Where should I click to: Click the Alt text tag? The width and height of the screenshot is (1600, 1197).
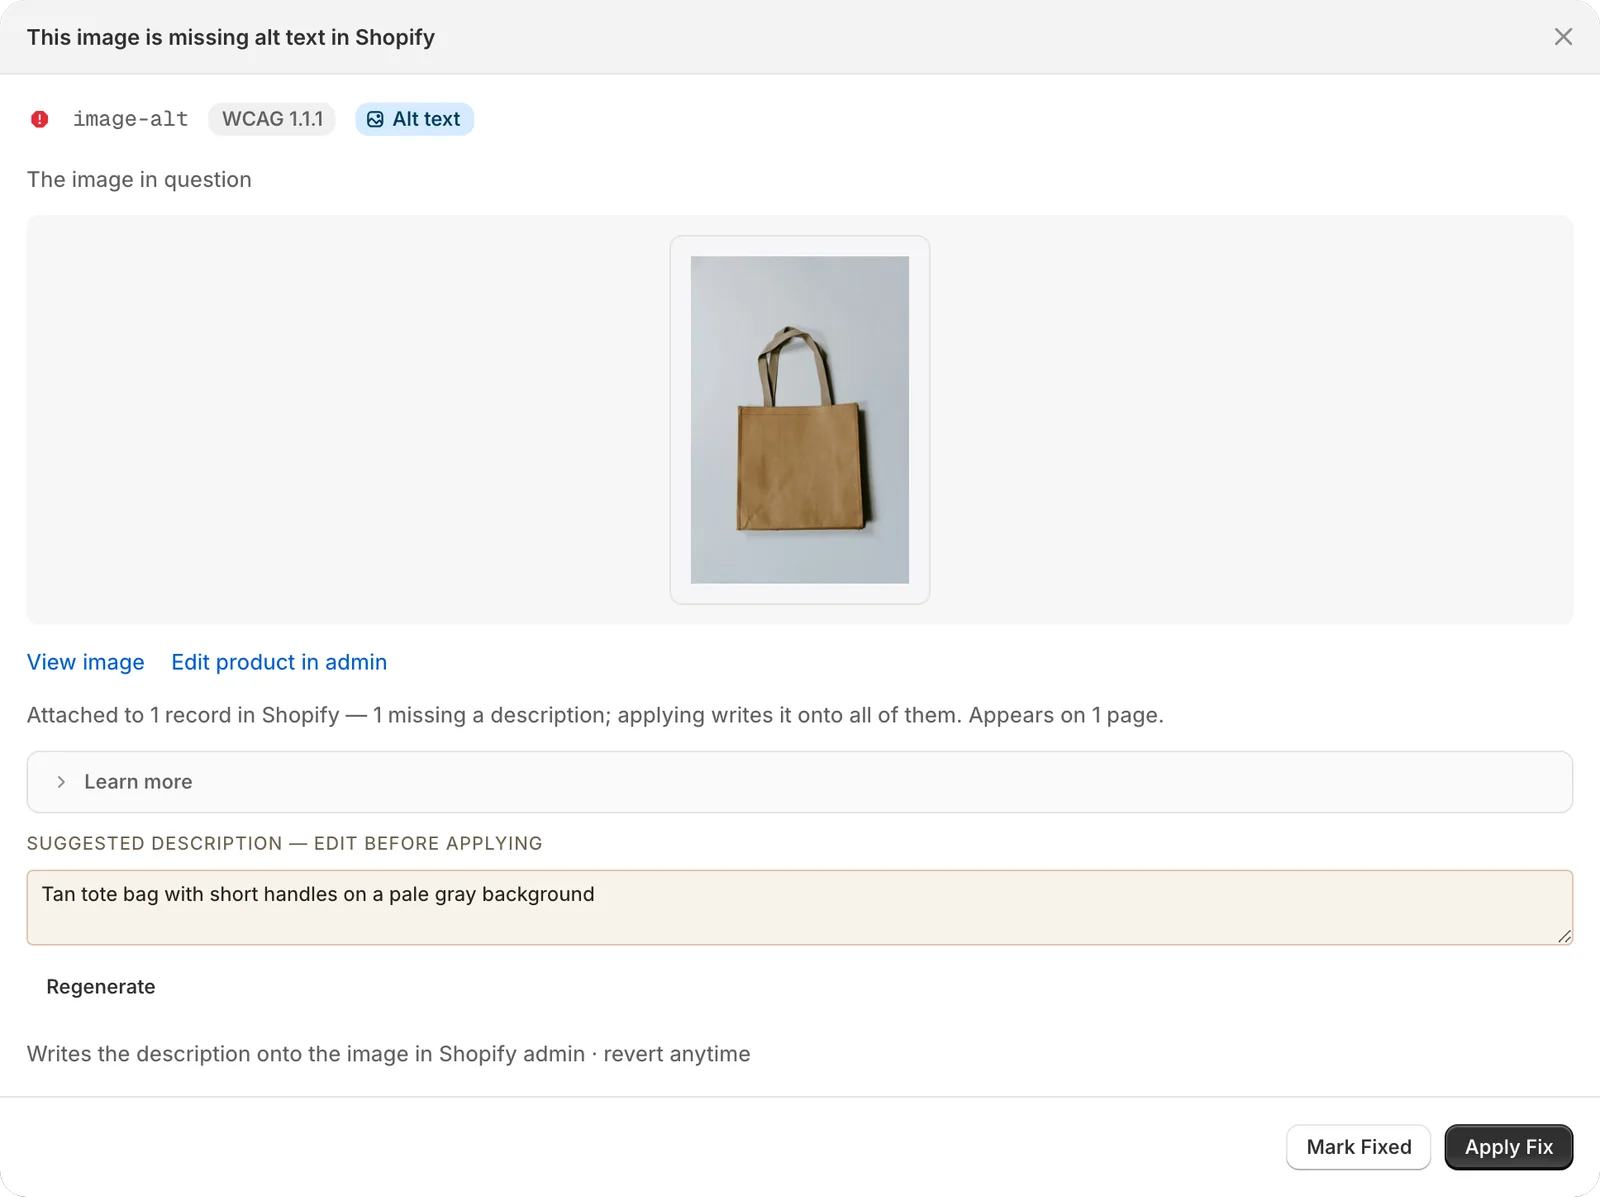(414, 119)
